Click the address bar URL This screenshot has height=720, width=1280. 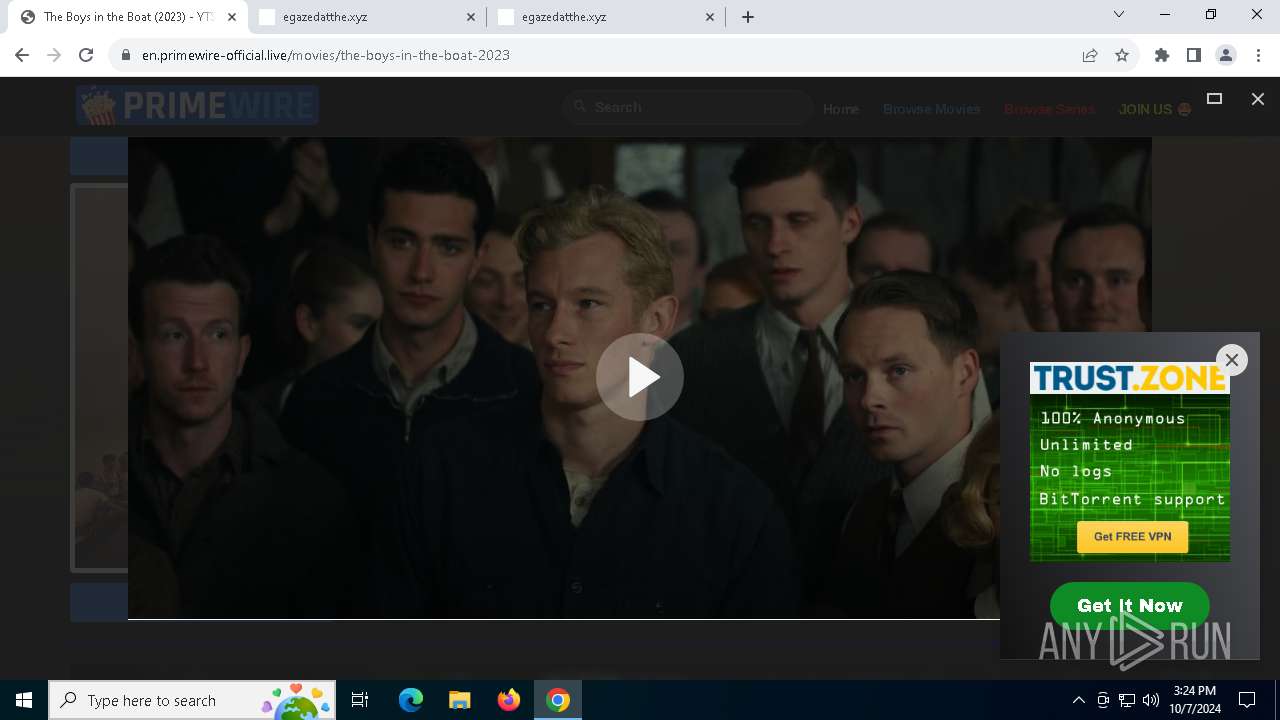click(x=326, y=55)
